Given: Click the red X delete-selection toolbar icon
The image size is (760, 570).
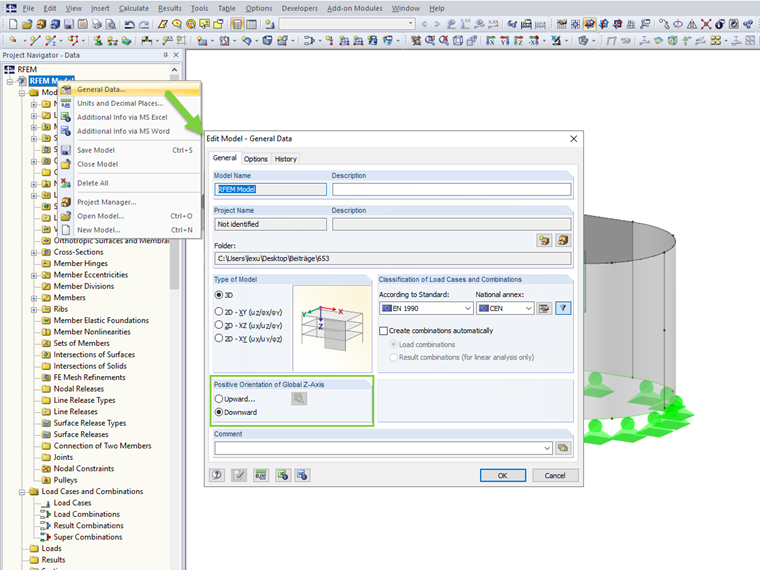Looking at the screenshot, I should [706, 24].
